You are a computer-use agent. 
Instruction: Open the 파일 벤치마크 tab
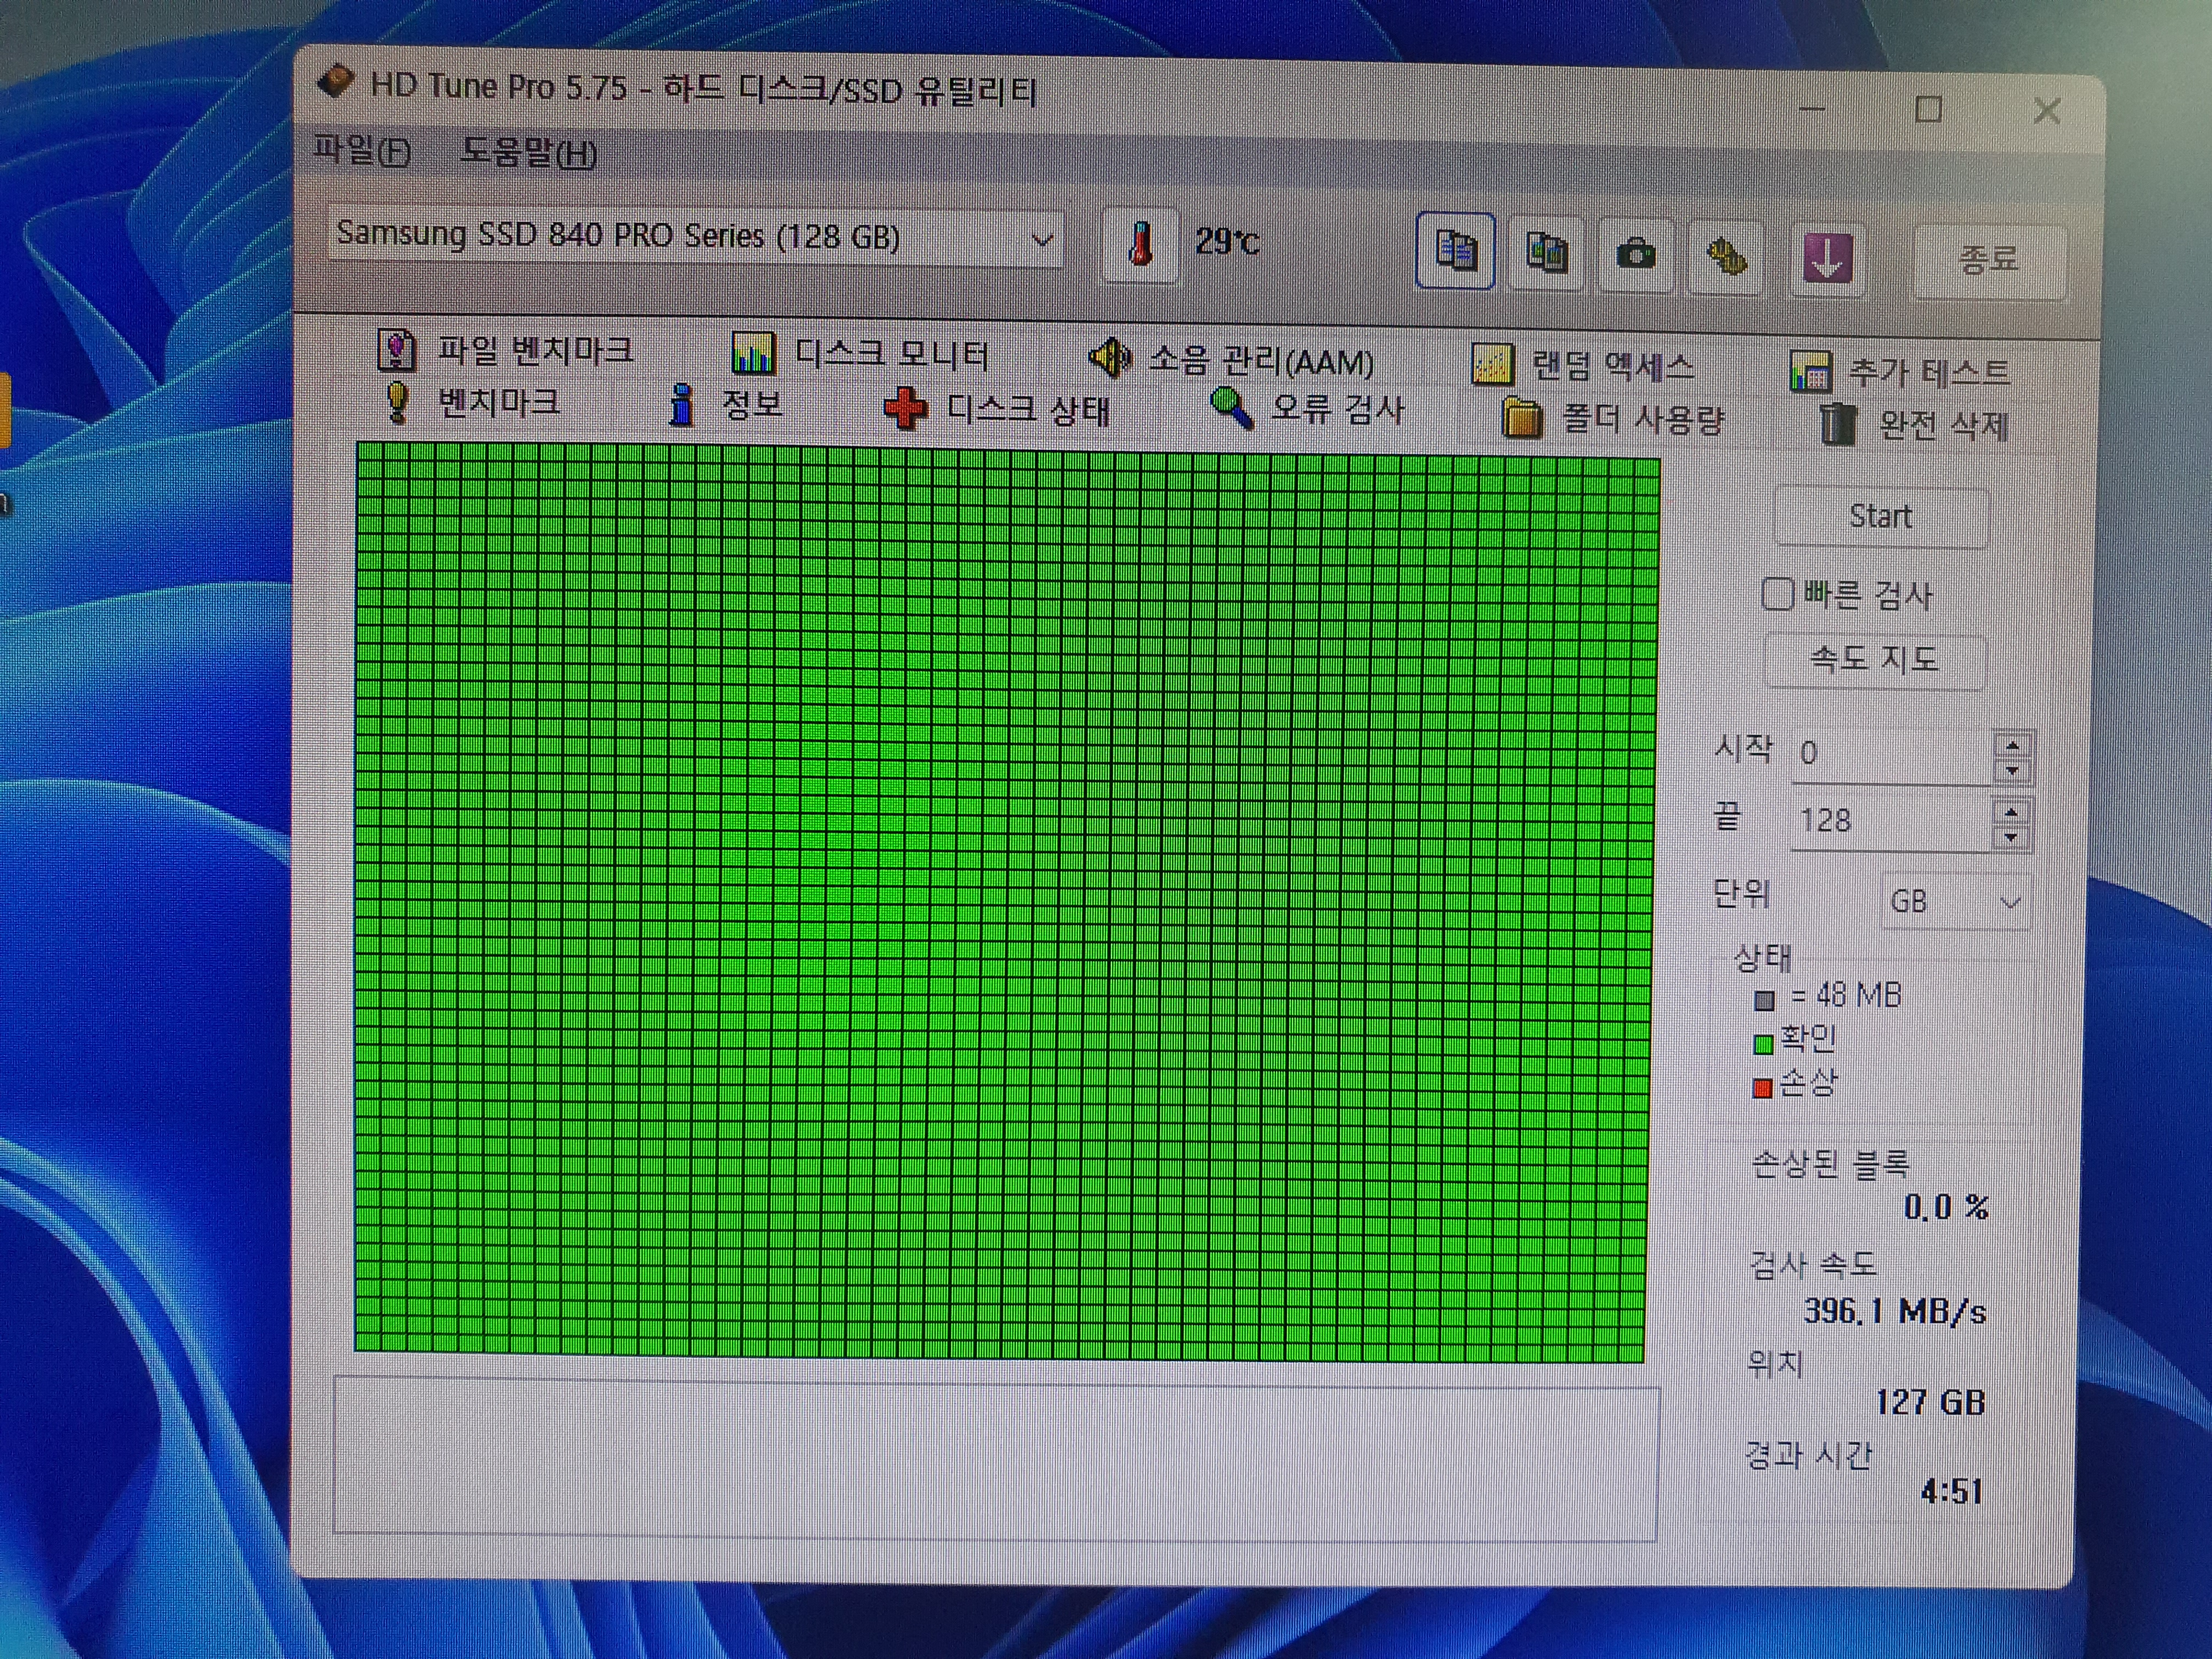(x=506, y=350)
